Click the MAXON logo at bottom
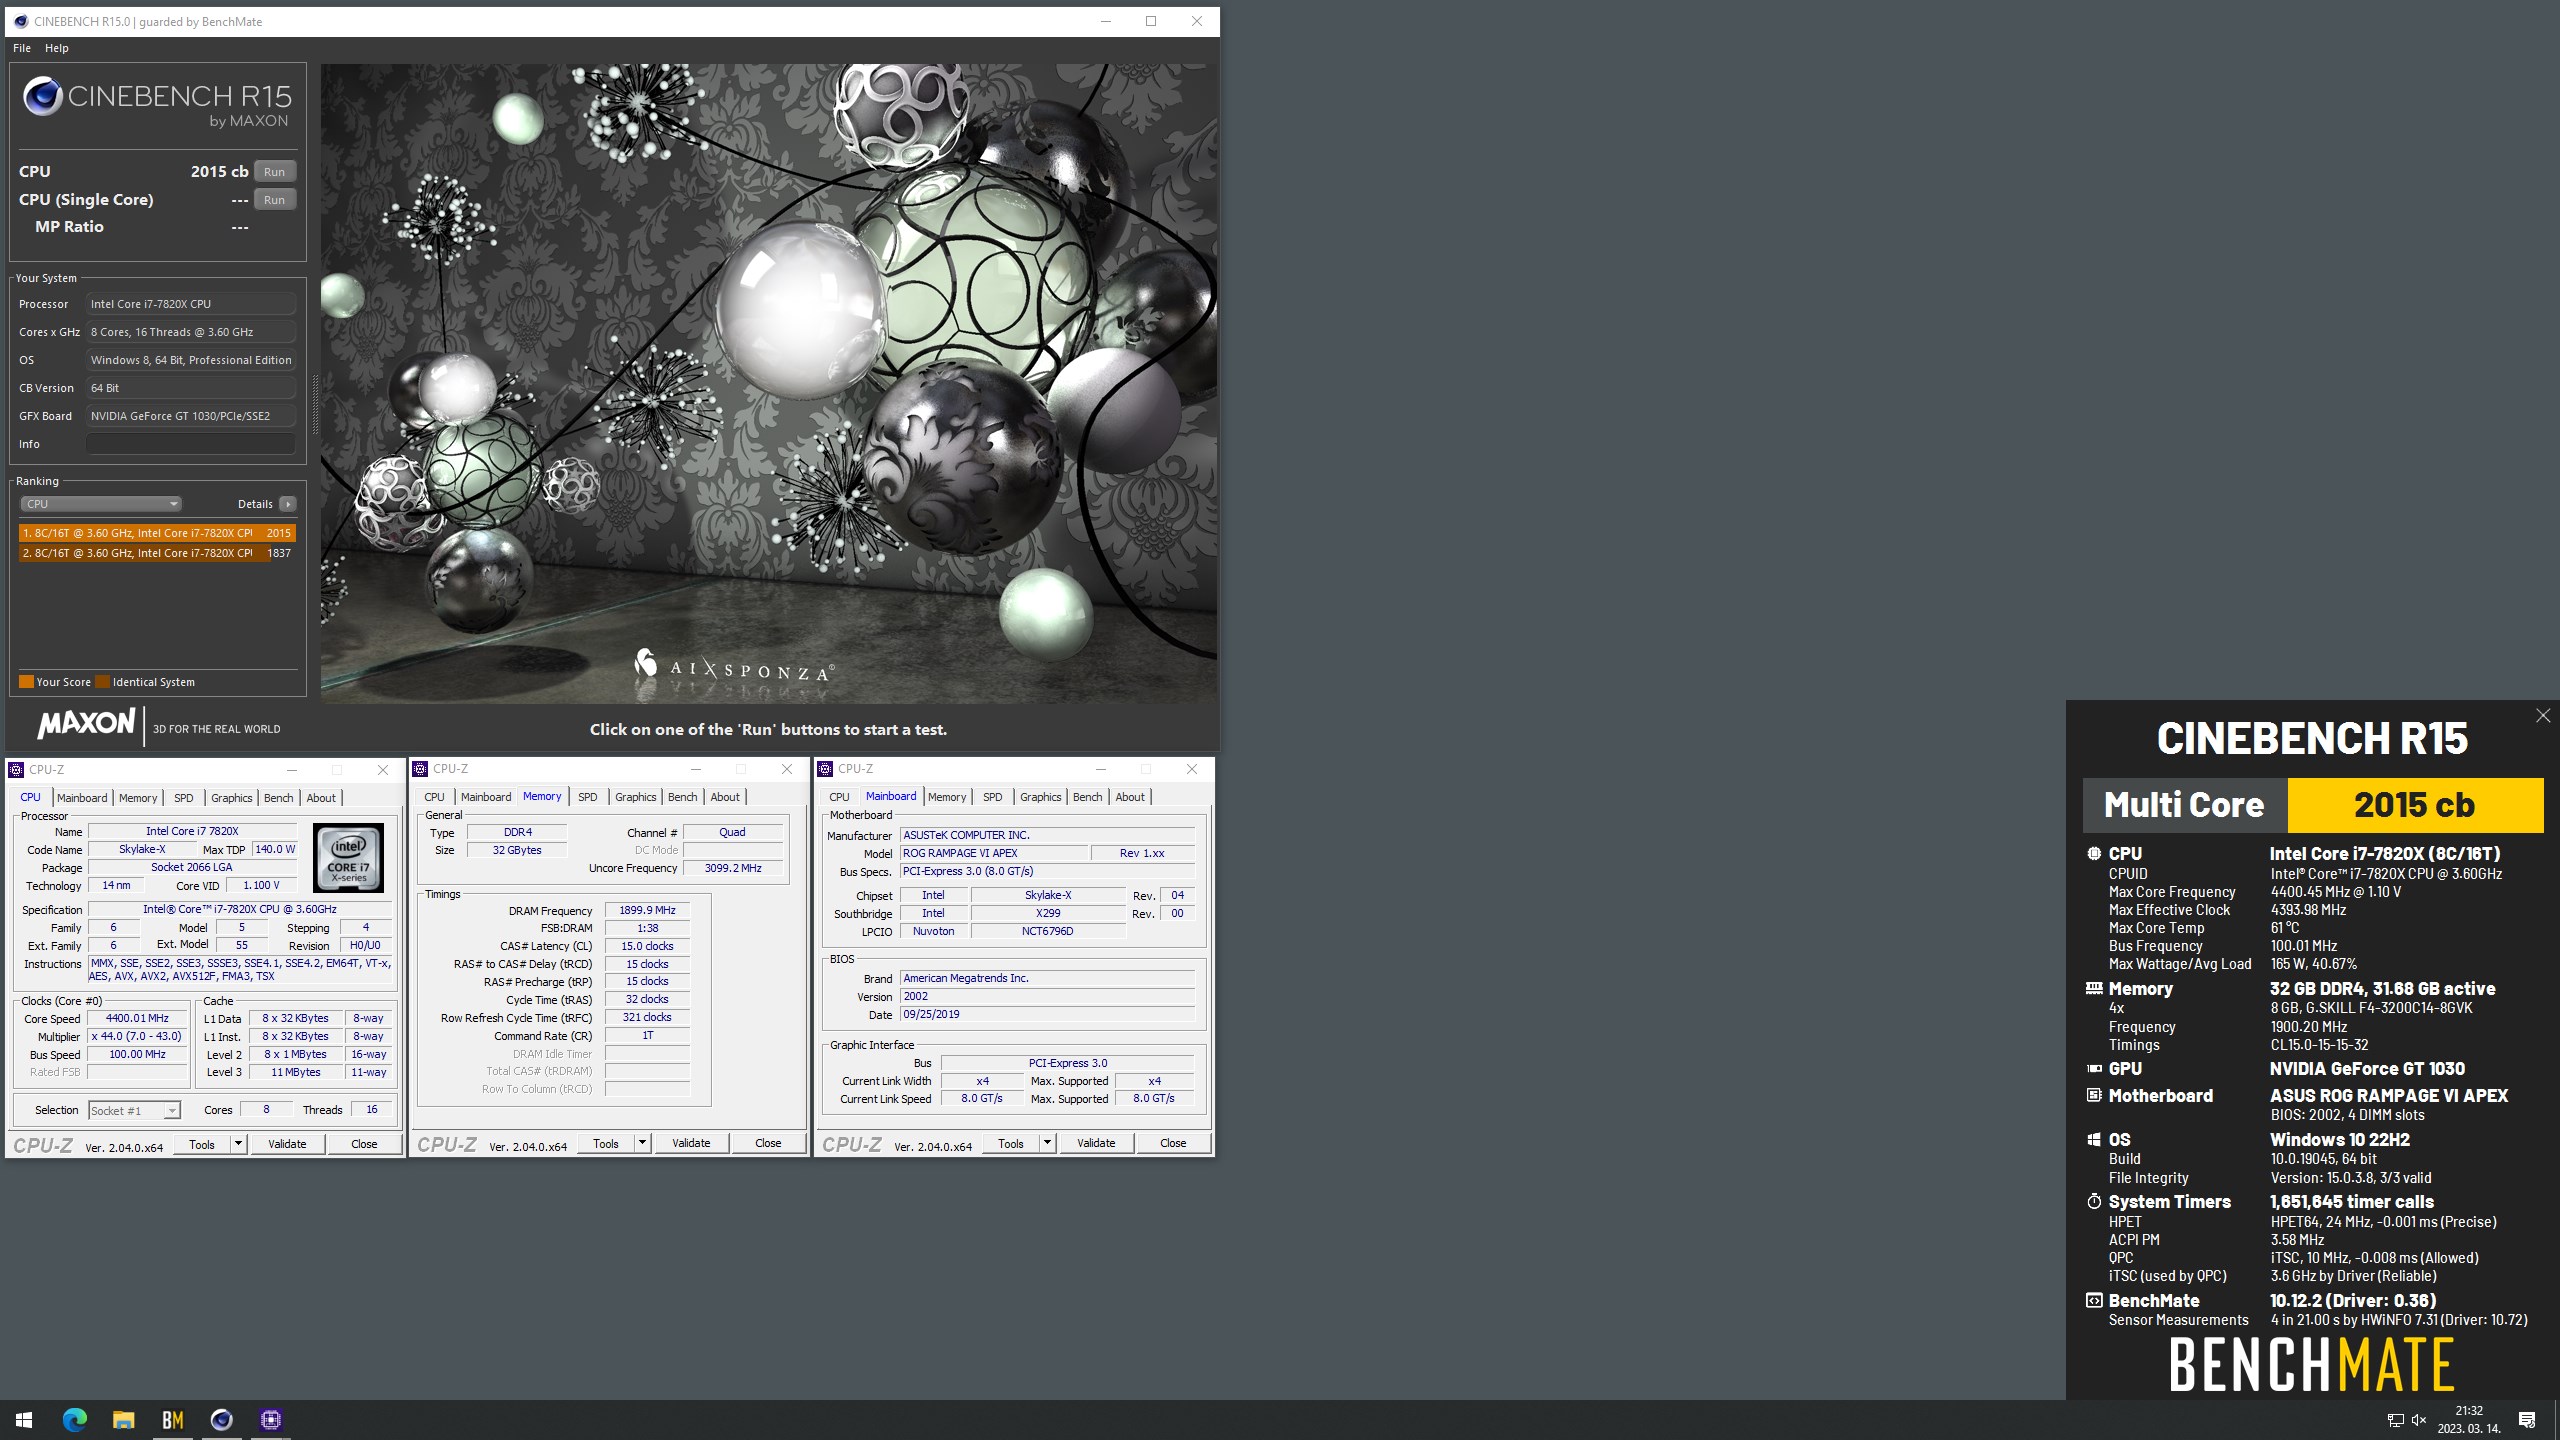Screen dimensions: 2560x1440 coord(86,724)
